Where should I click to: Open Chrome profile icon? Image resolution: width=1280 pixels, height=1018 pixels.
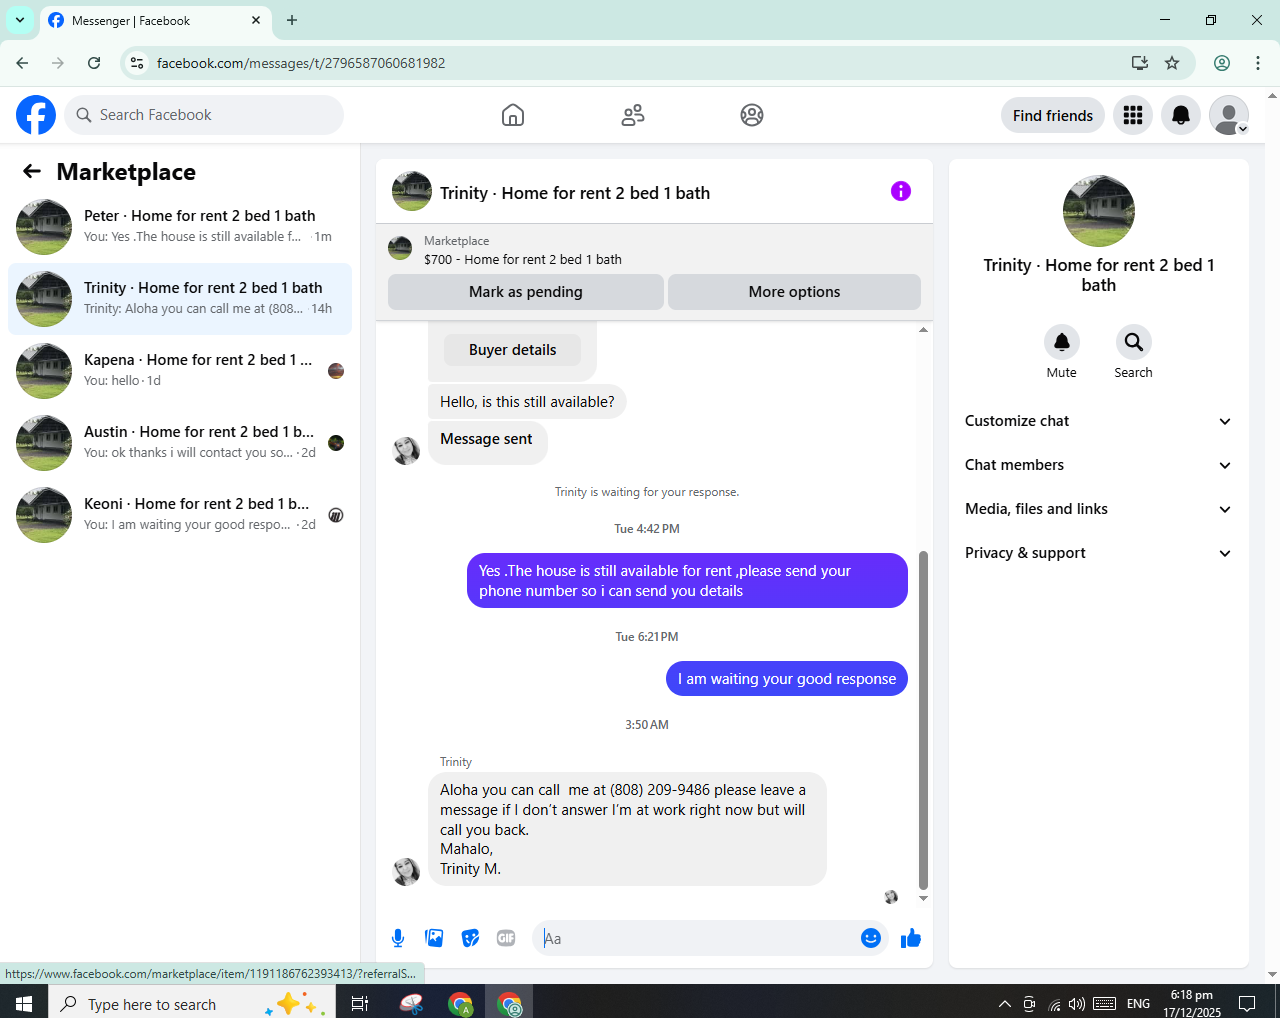tap(1222, 63)
